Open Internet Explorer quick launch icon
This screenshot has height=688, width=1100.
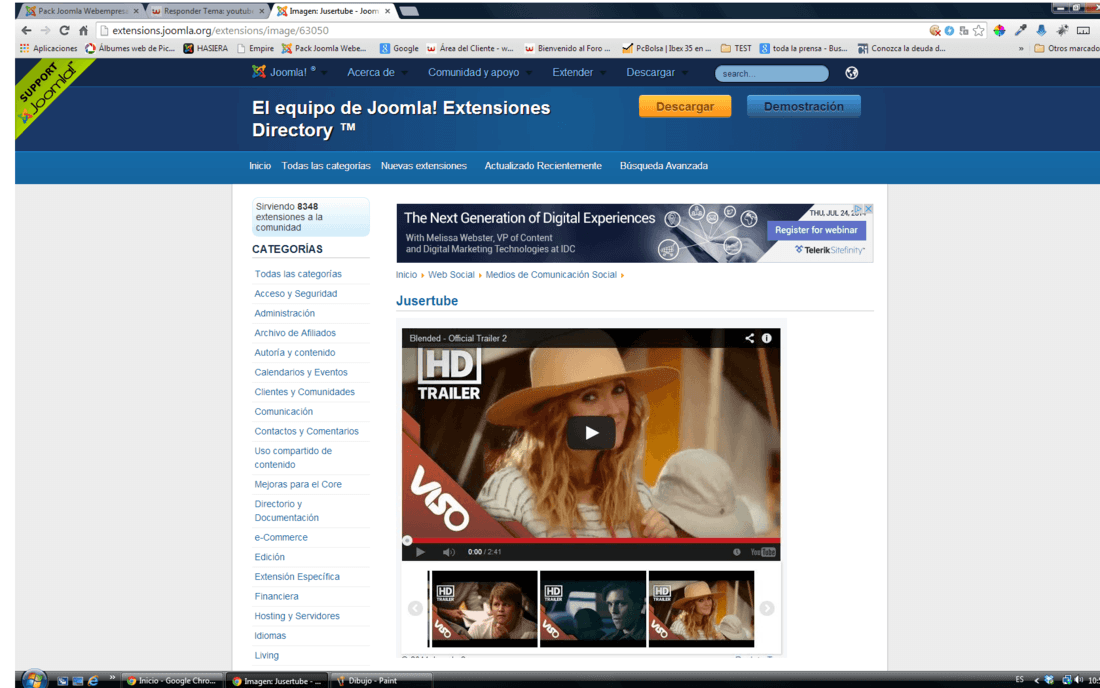point(93,680)
